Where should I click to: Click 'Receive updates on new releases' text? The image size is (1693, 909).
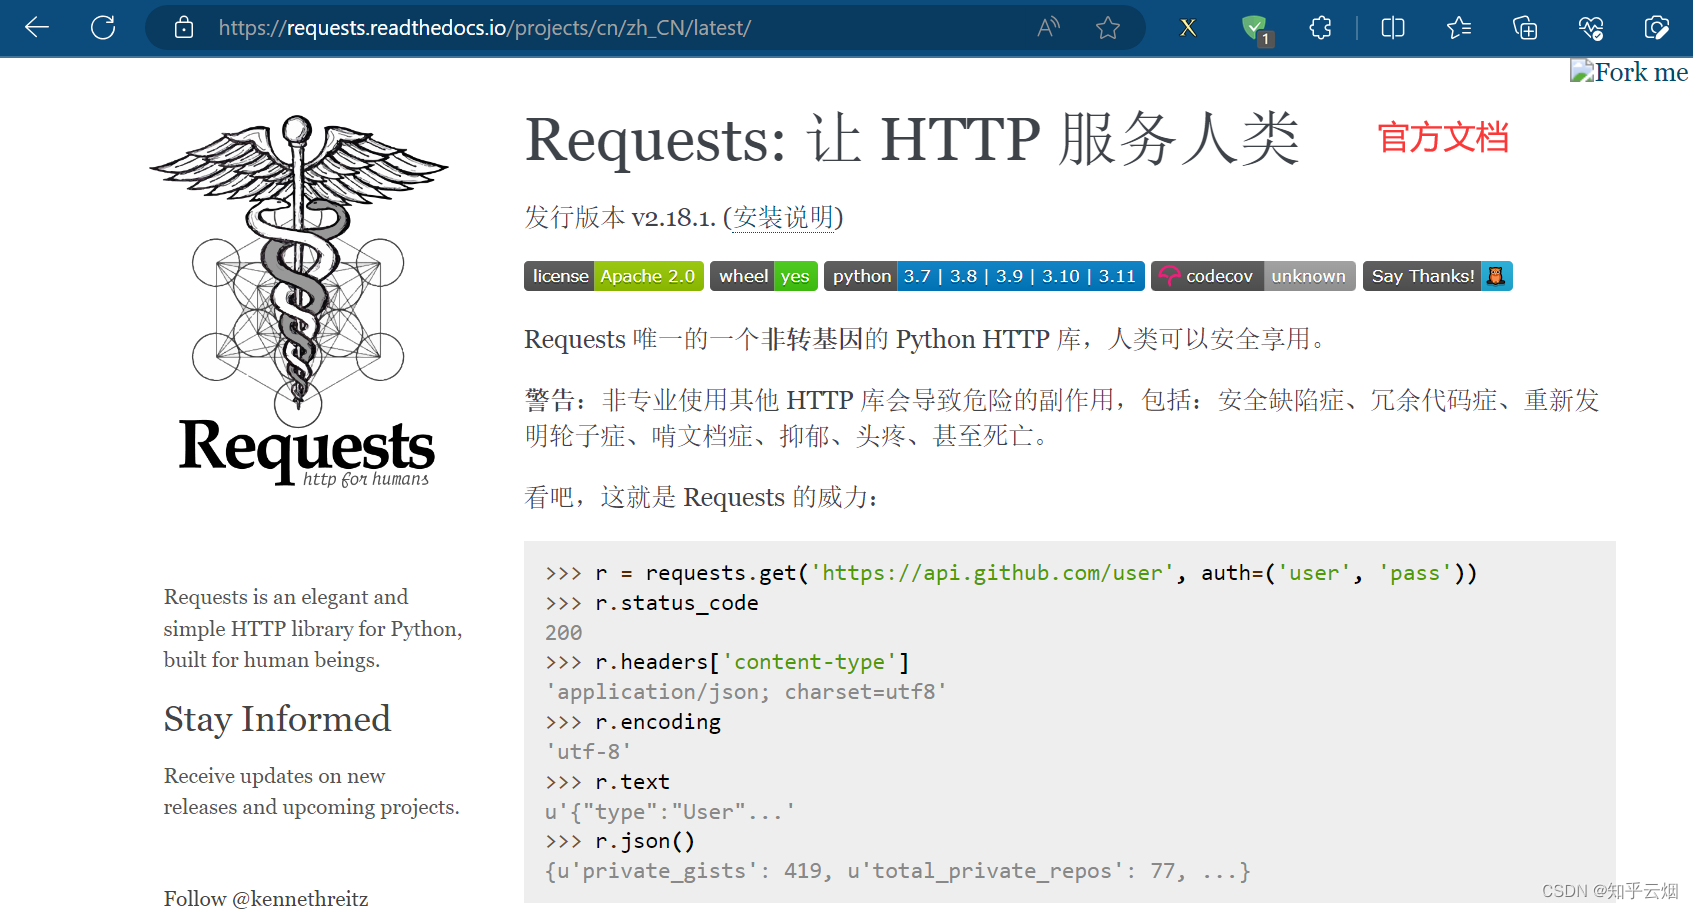[312, 791]
